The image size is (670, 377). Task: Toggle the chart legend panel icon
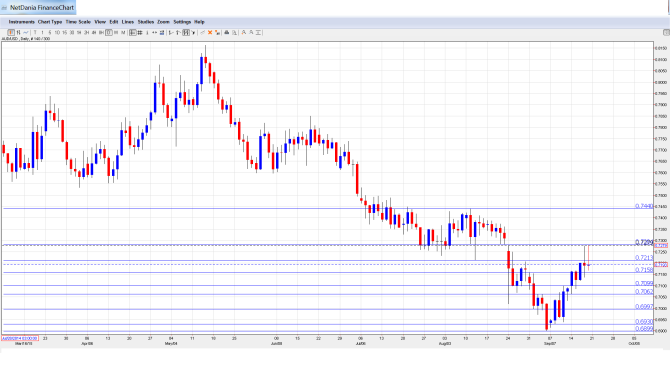(133, 32)
